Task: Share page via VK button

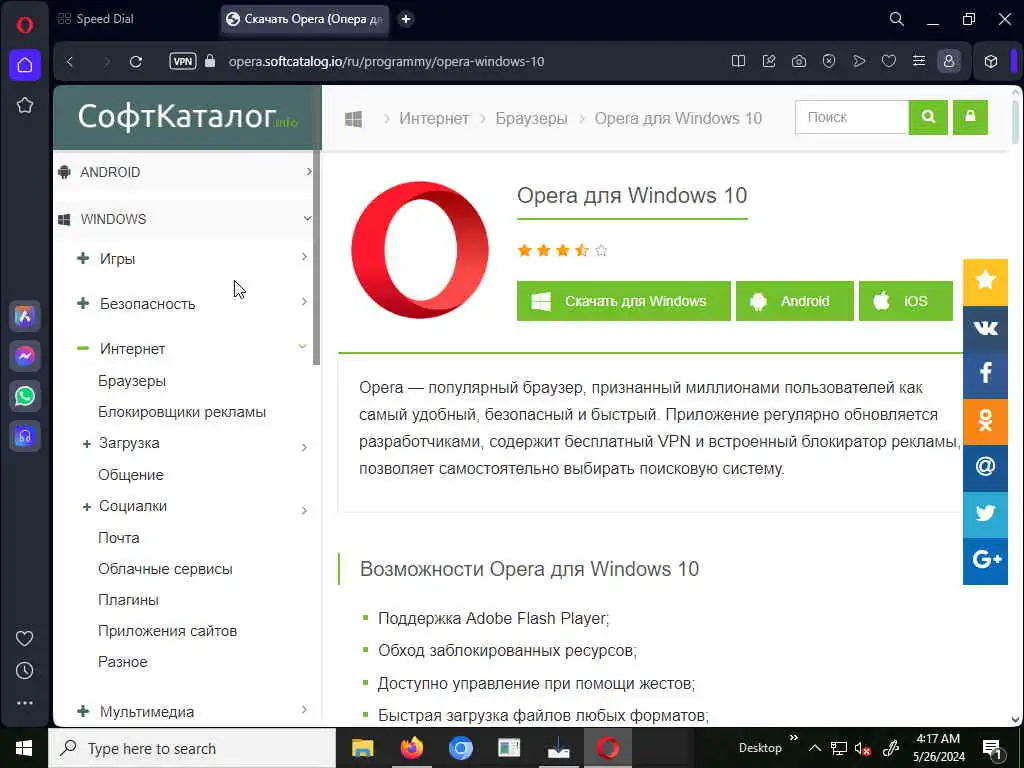Action: point(985,328)
